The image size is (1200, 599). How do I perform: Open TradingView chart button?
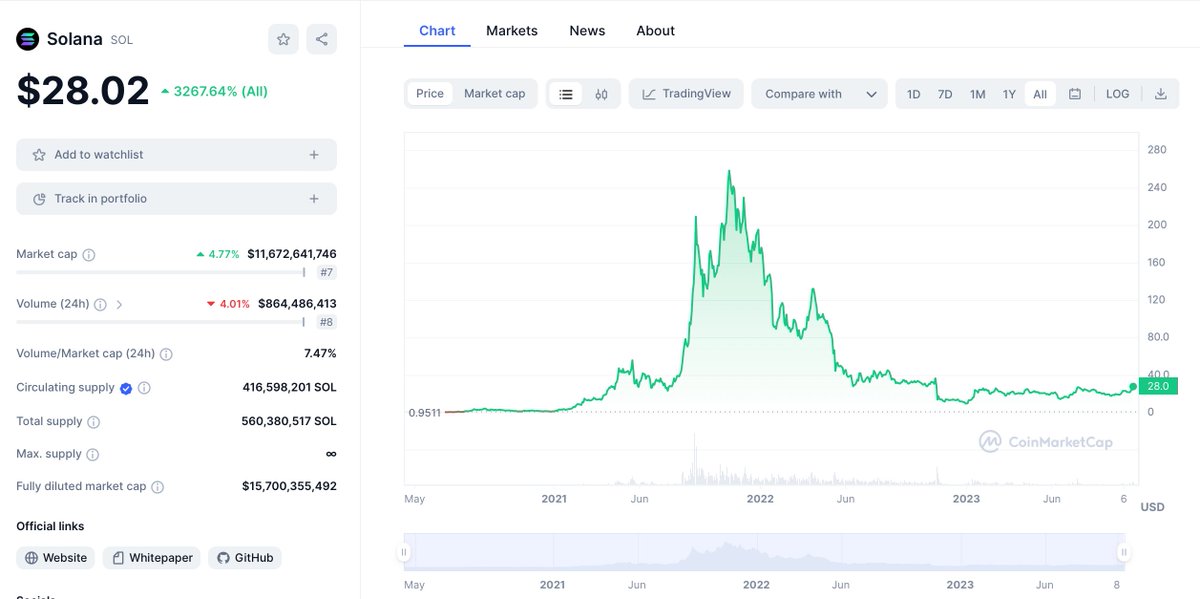[x=686, y=94]
